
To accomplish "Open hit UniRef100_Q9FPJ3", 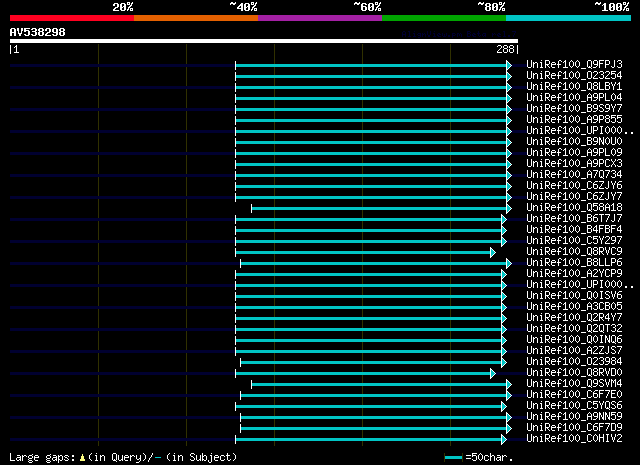I will coord(574,64).
